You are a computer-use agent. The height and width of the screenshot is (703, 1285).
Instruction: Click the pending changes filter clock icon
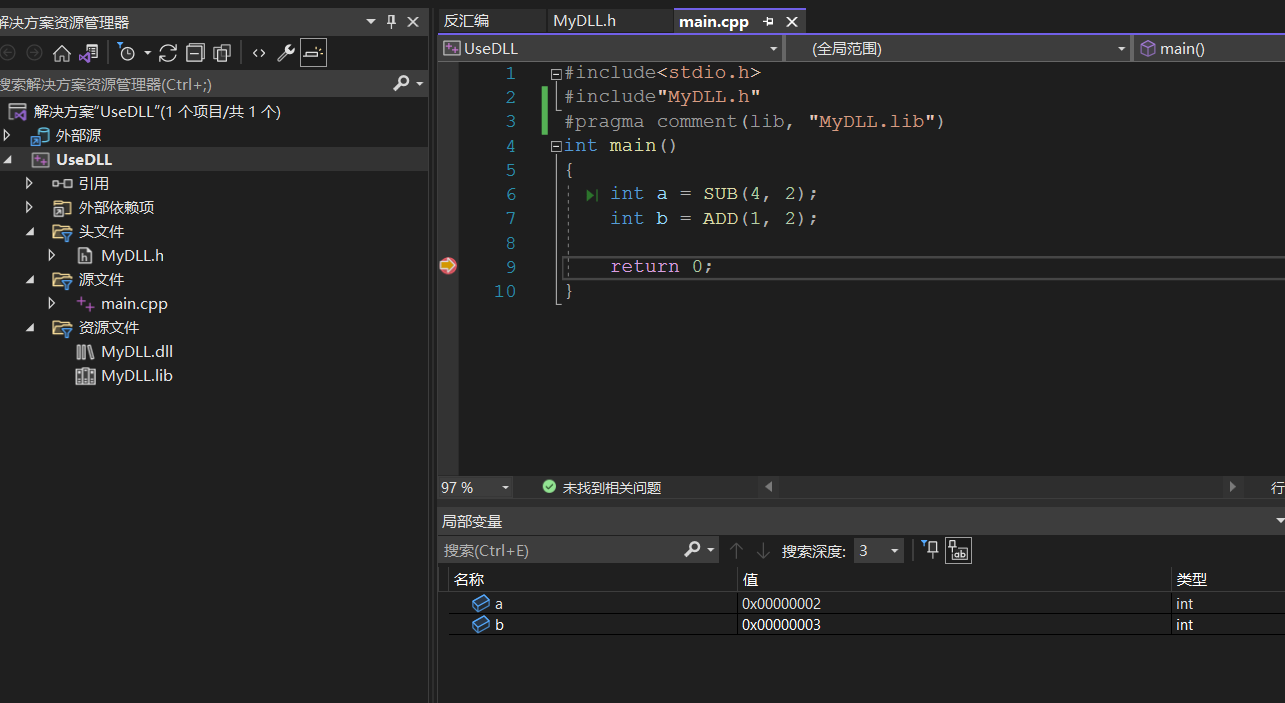click(x=126, y=53)
